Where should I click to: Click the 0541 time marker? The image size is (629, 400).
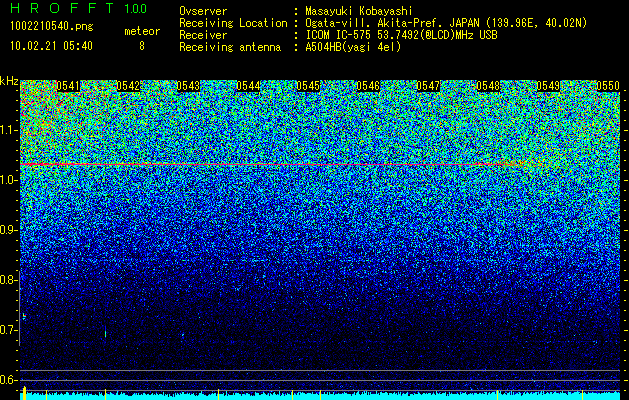click(68, 86)
